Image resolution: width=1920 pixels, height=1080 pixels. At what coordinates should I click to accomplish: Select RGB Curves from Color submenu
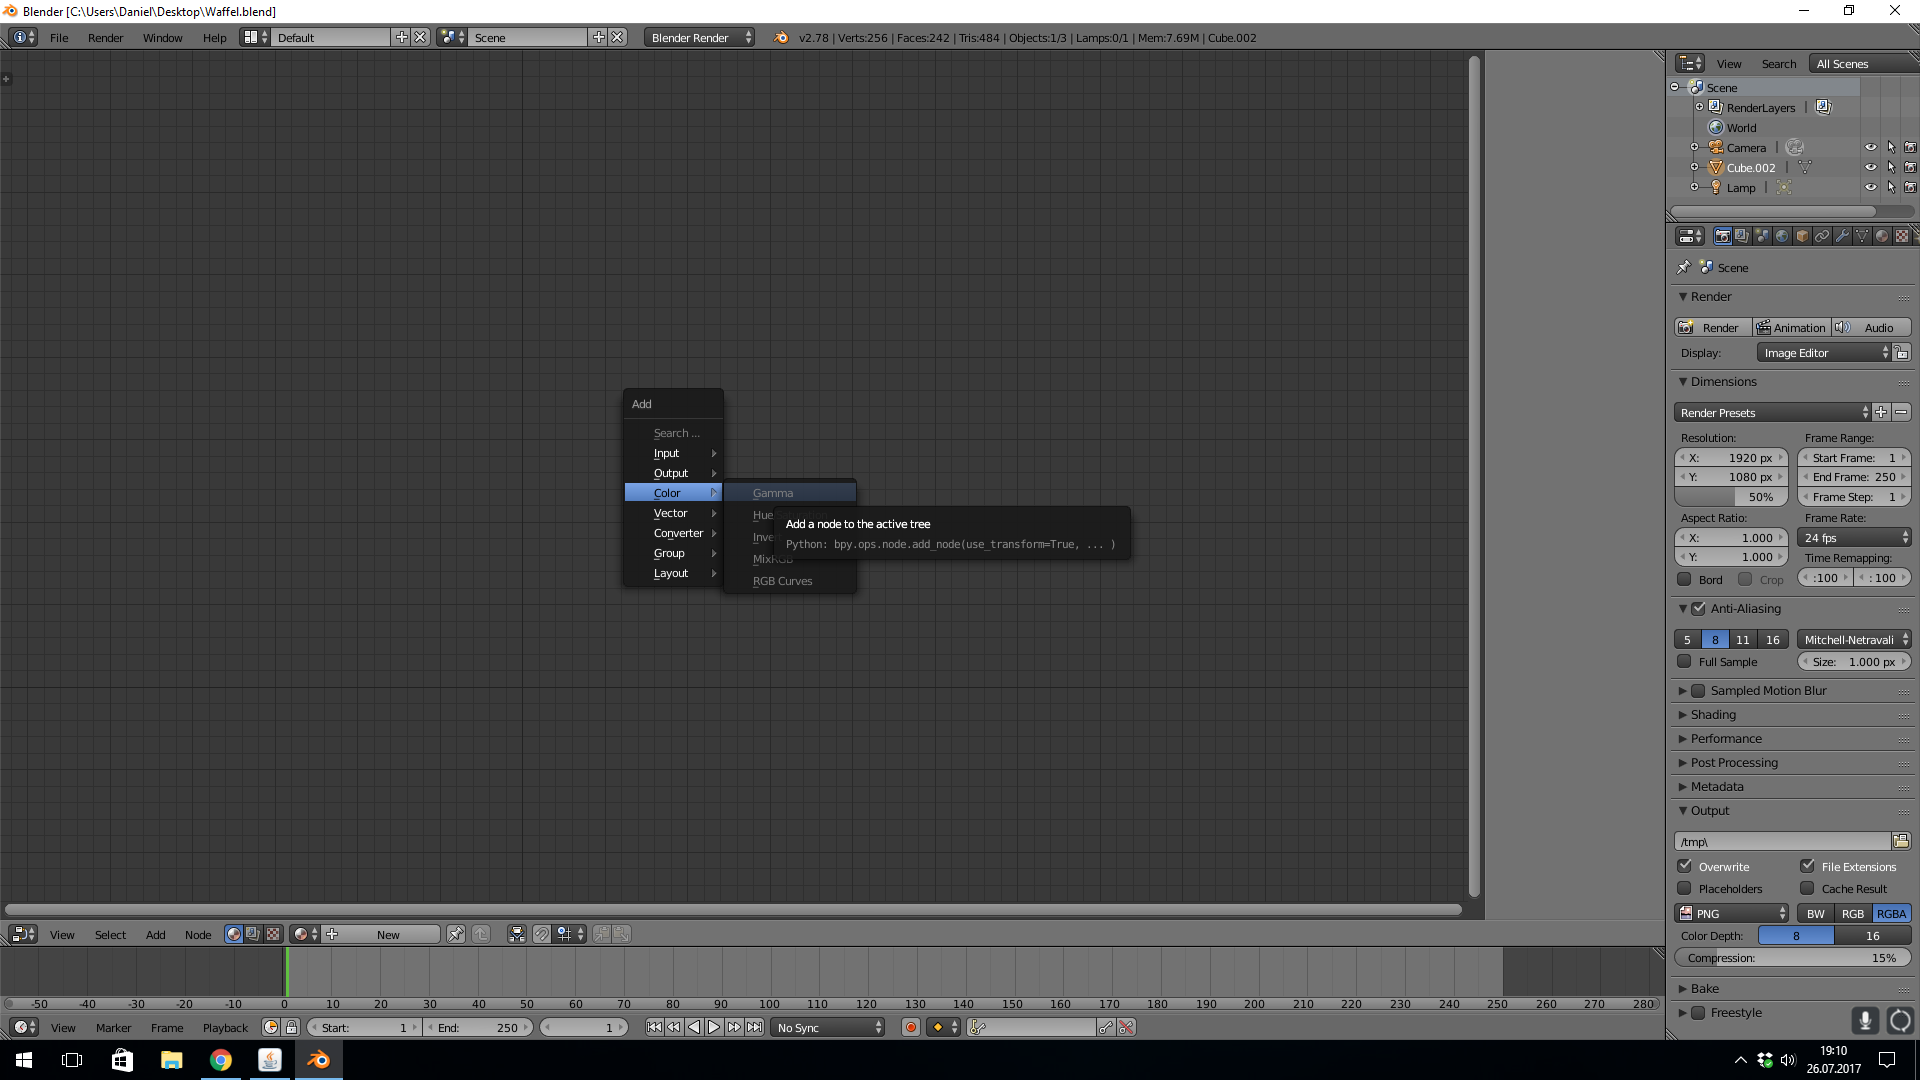782,580
